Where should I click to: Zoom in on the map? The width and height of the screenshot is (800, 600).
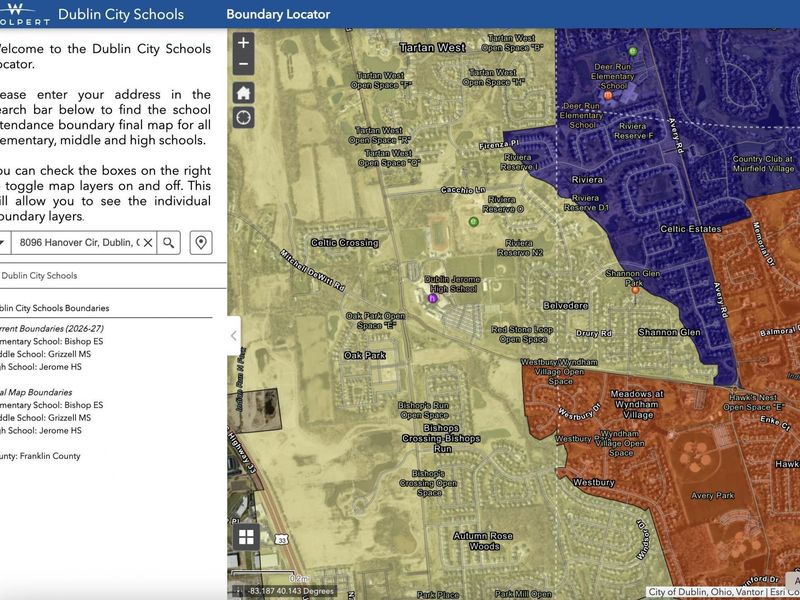(x=243, y=42)
